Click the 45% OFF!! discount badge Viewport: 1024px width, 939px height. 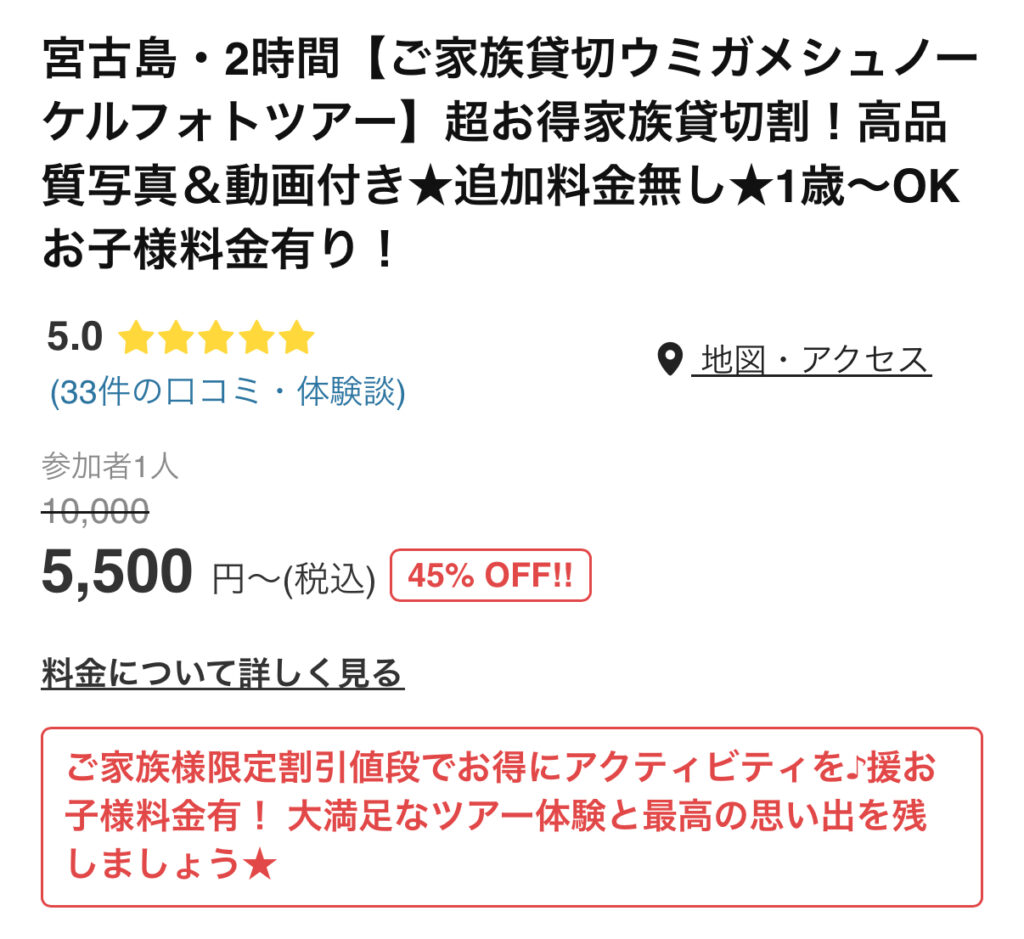490,576
